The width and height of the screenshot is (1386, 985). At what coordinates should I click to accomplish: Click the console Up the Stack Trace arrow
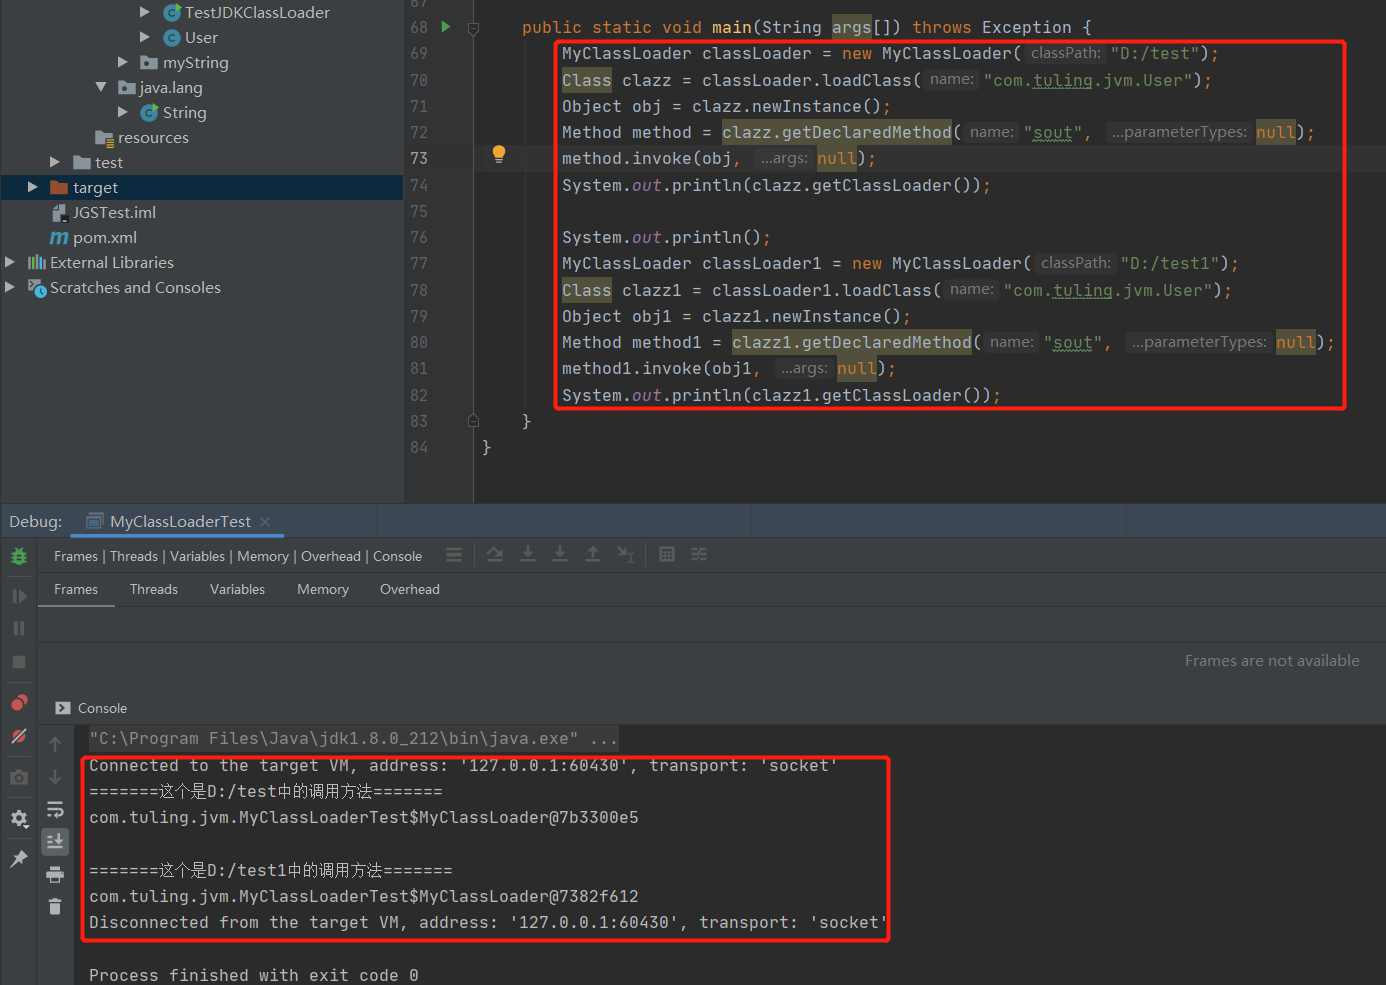[55, 744]
